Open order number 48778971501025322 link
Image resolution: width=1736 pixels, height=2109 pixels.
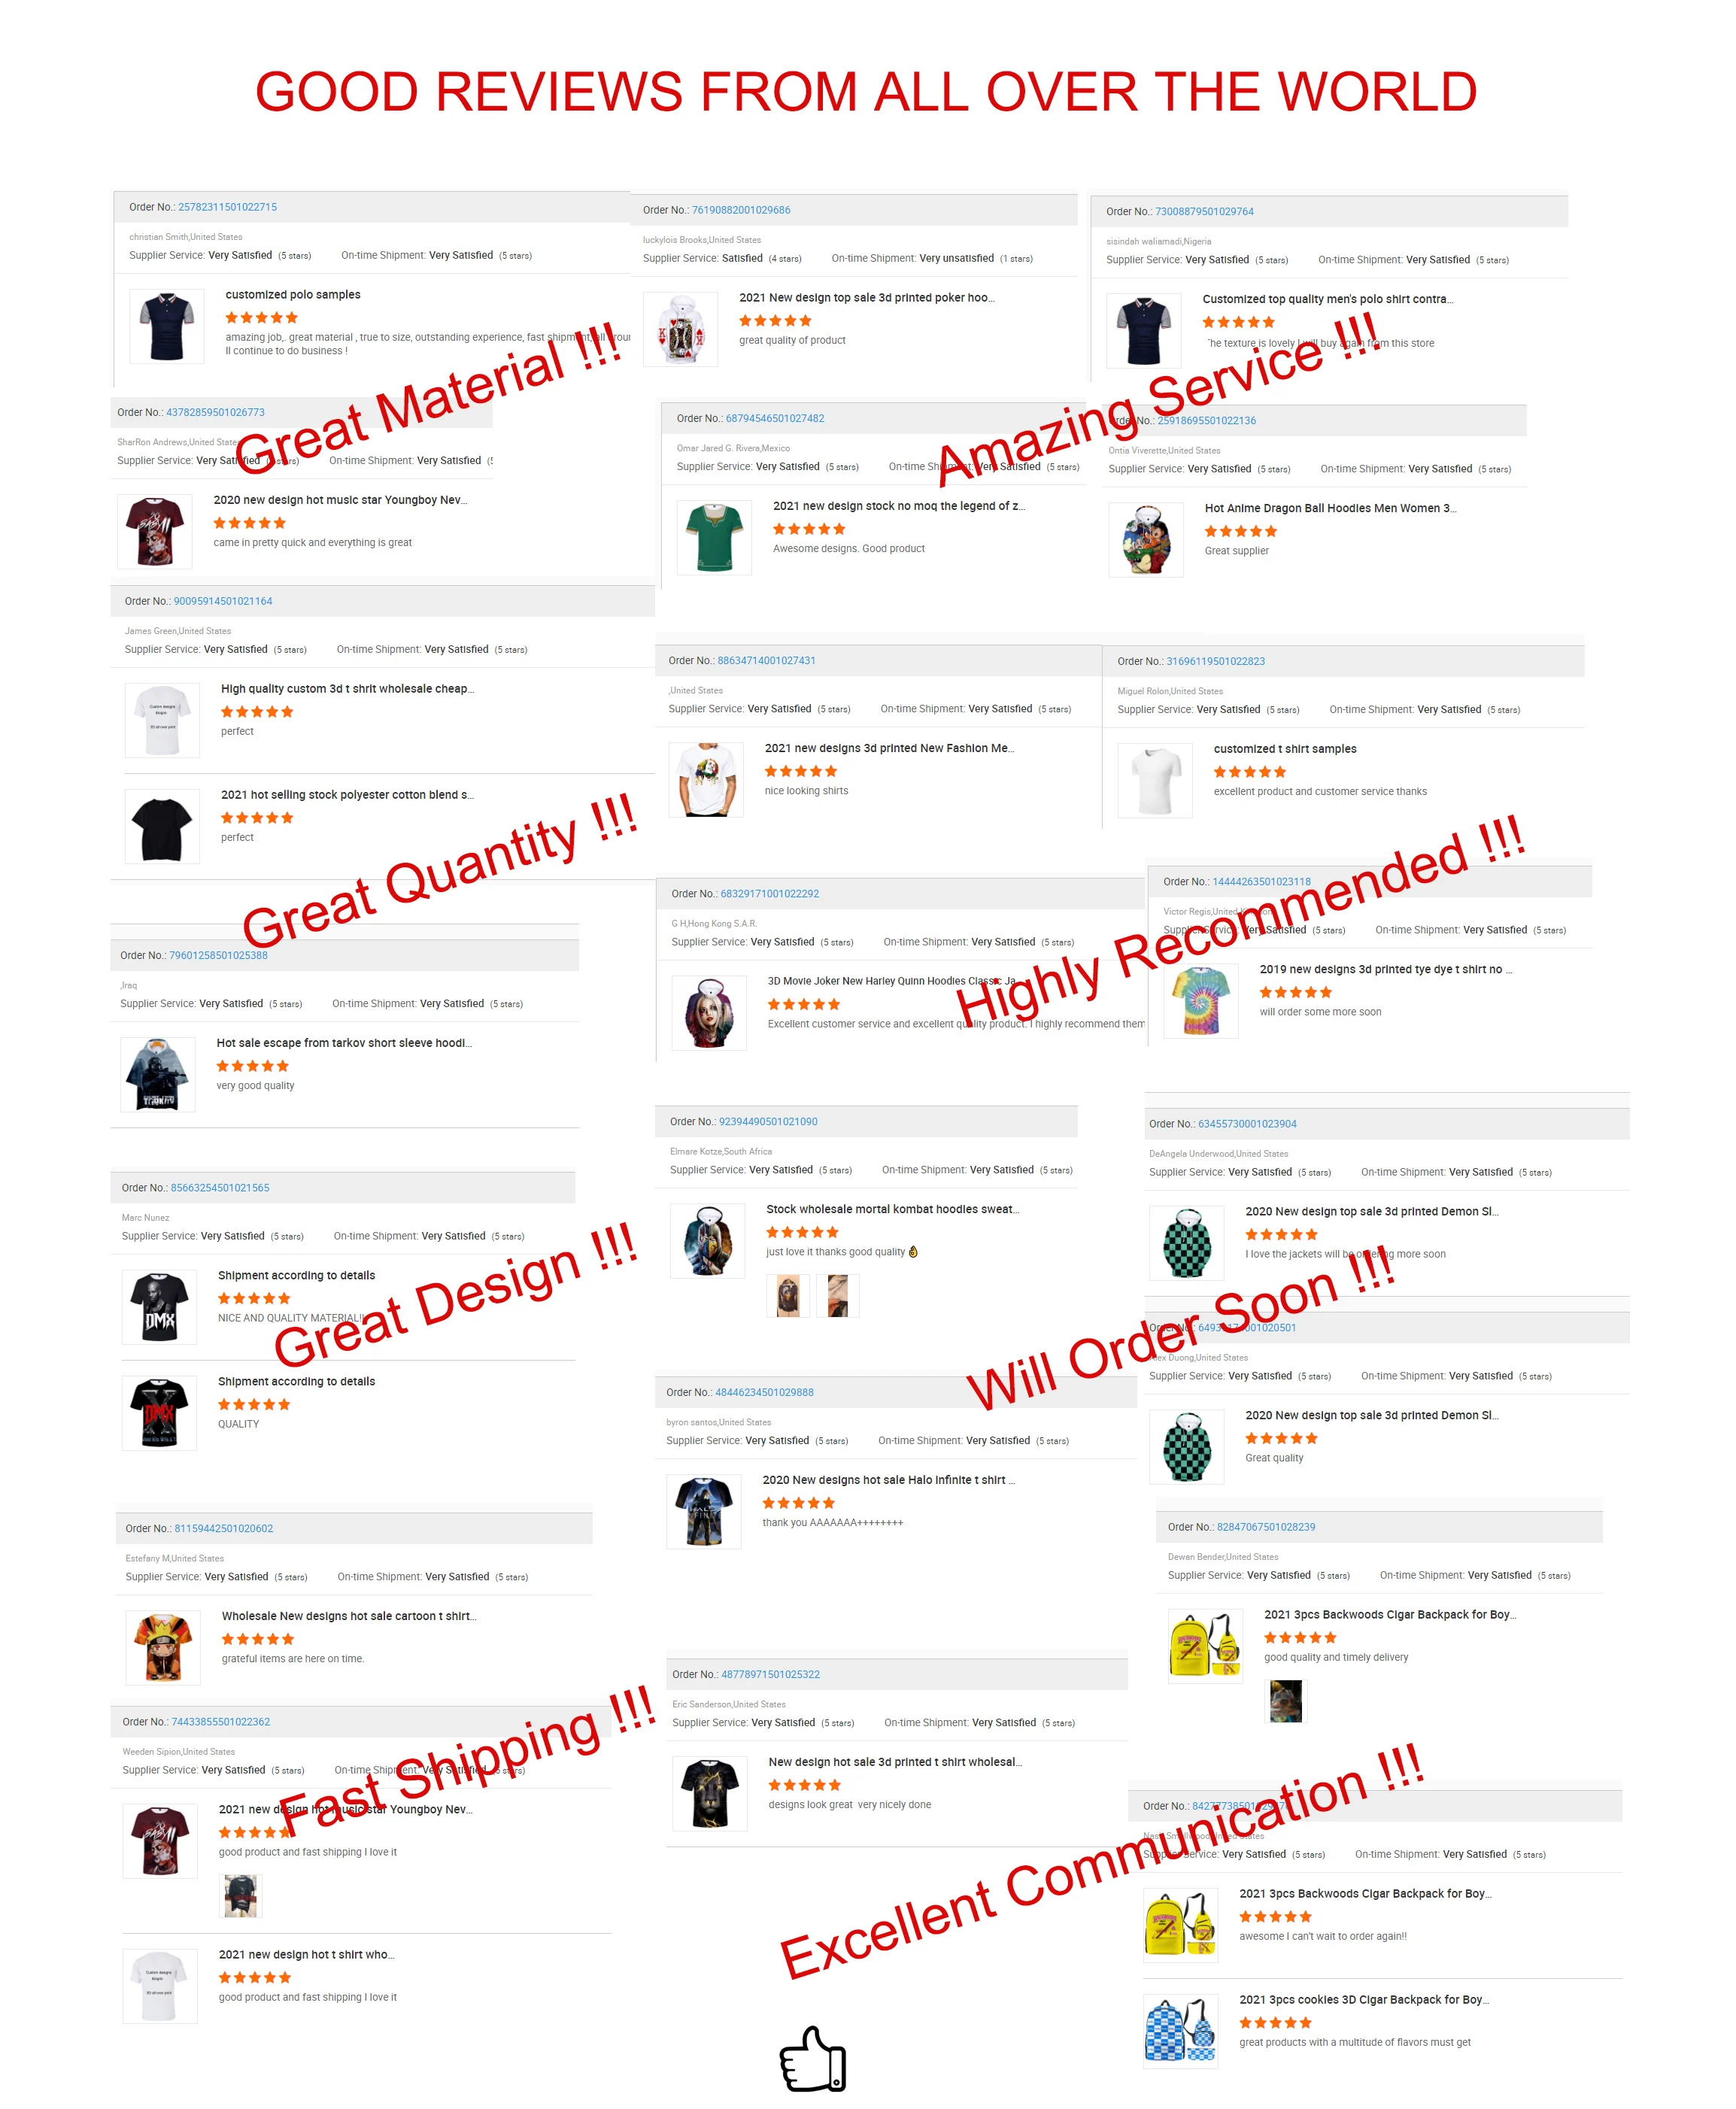coord(771,1673)
